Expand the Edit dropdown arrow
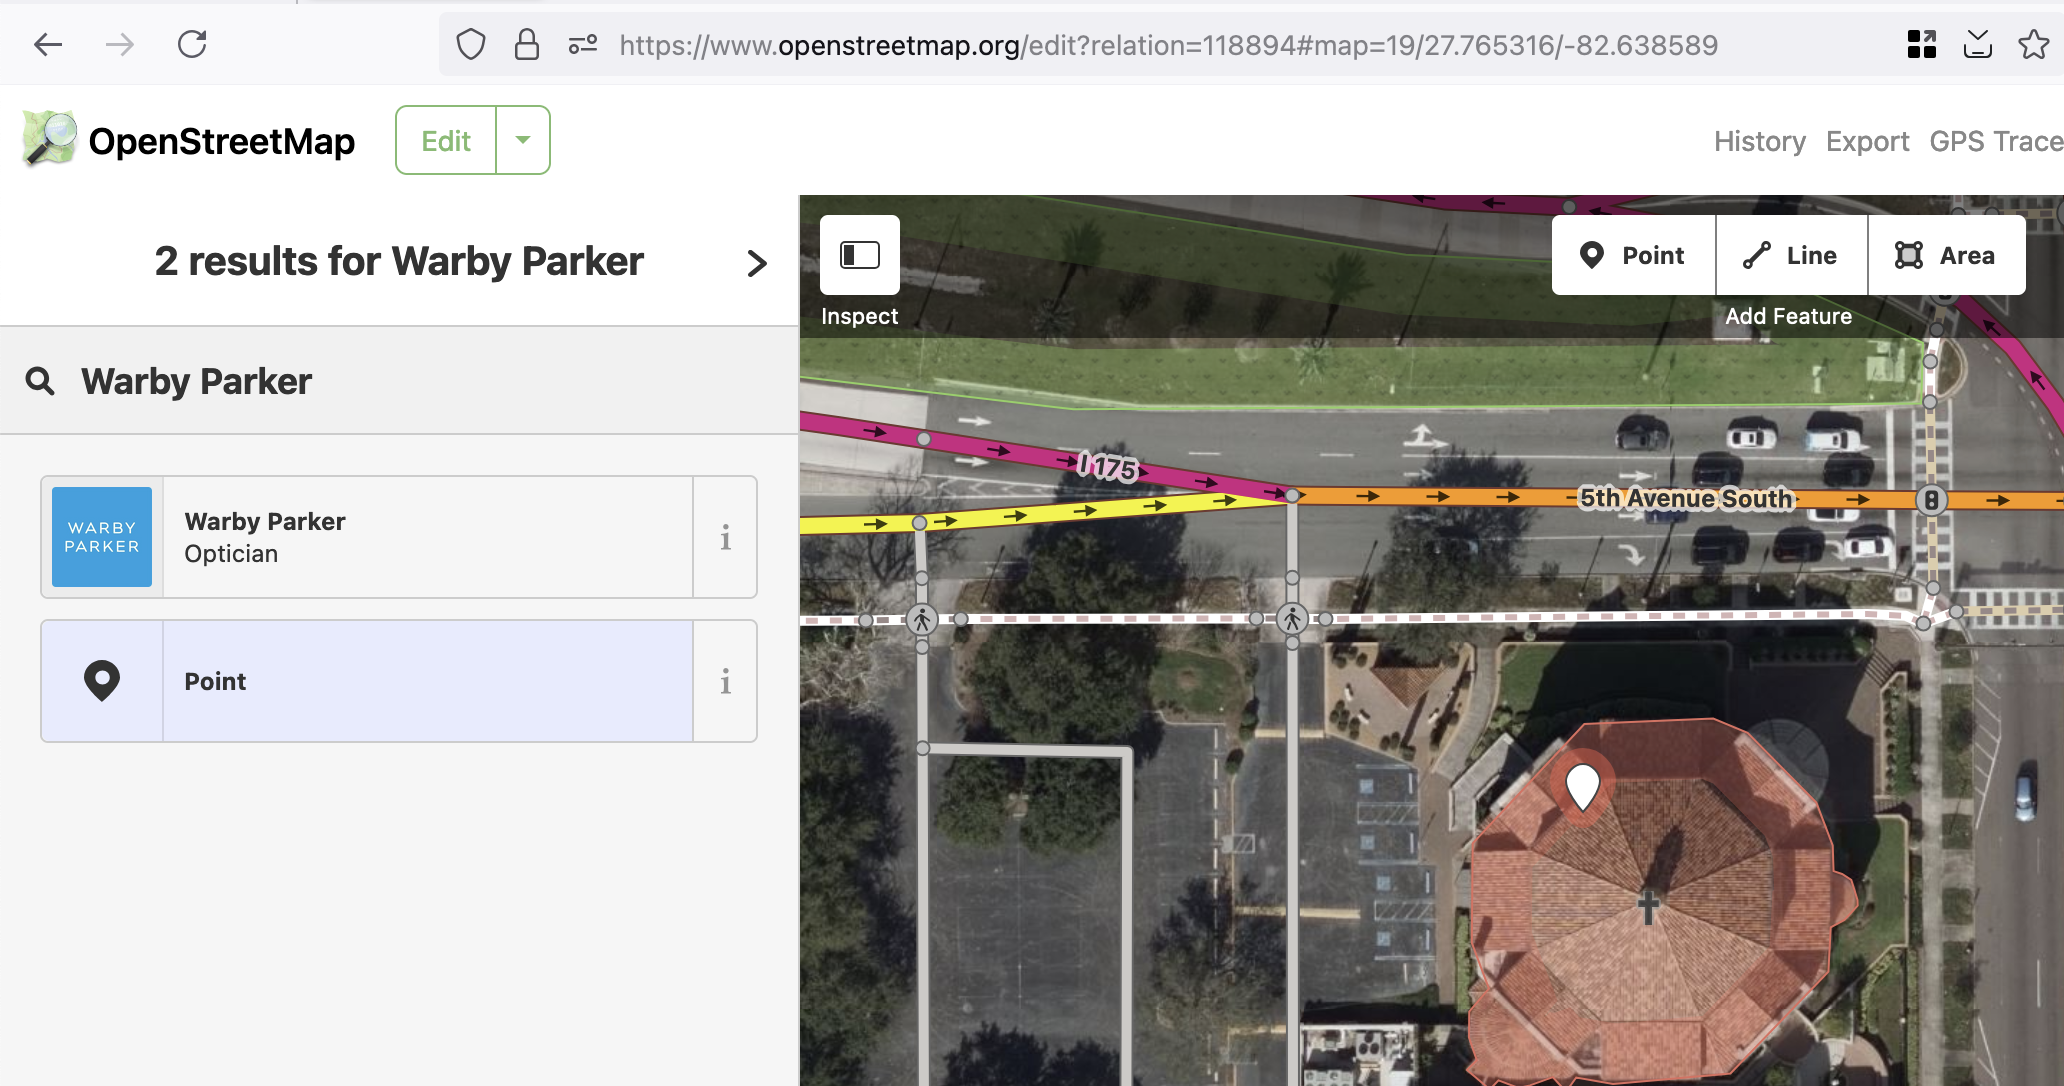The height and width of the screenshot is (1086, 2064). coord(523,140)
